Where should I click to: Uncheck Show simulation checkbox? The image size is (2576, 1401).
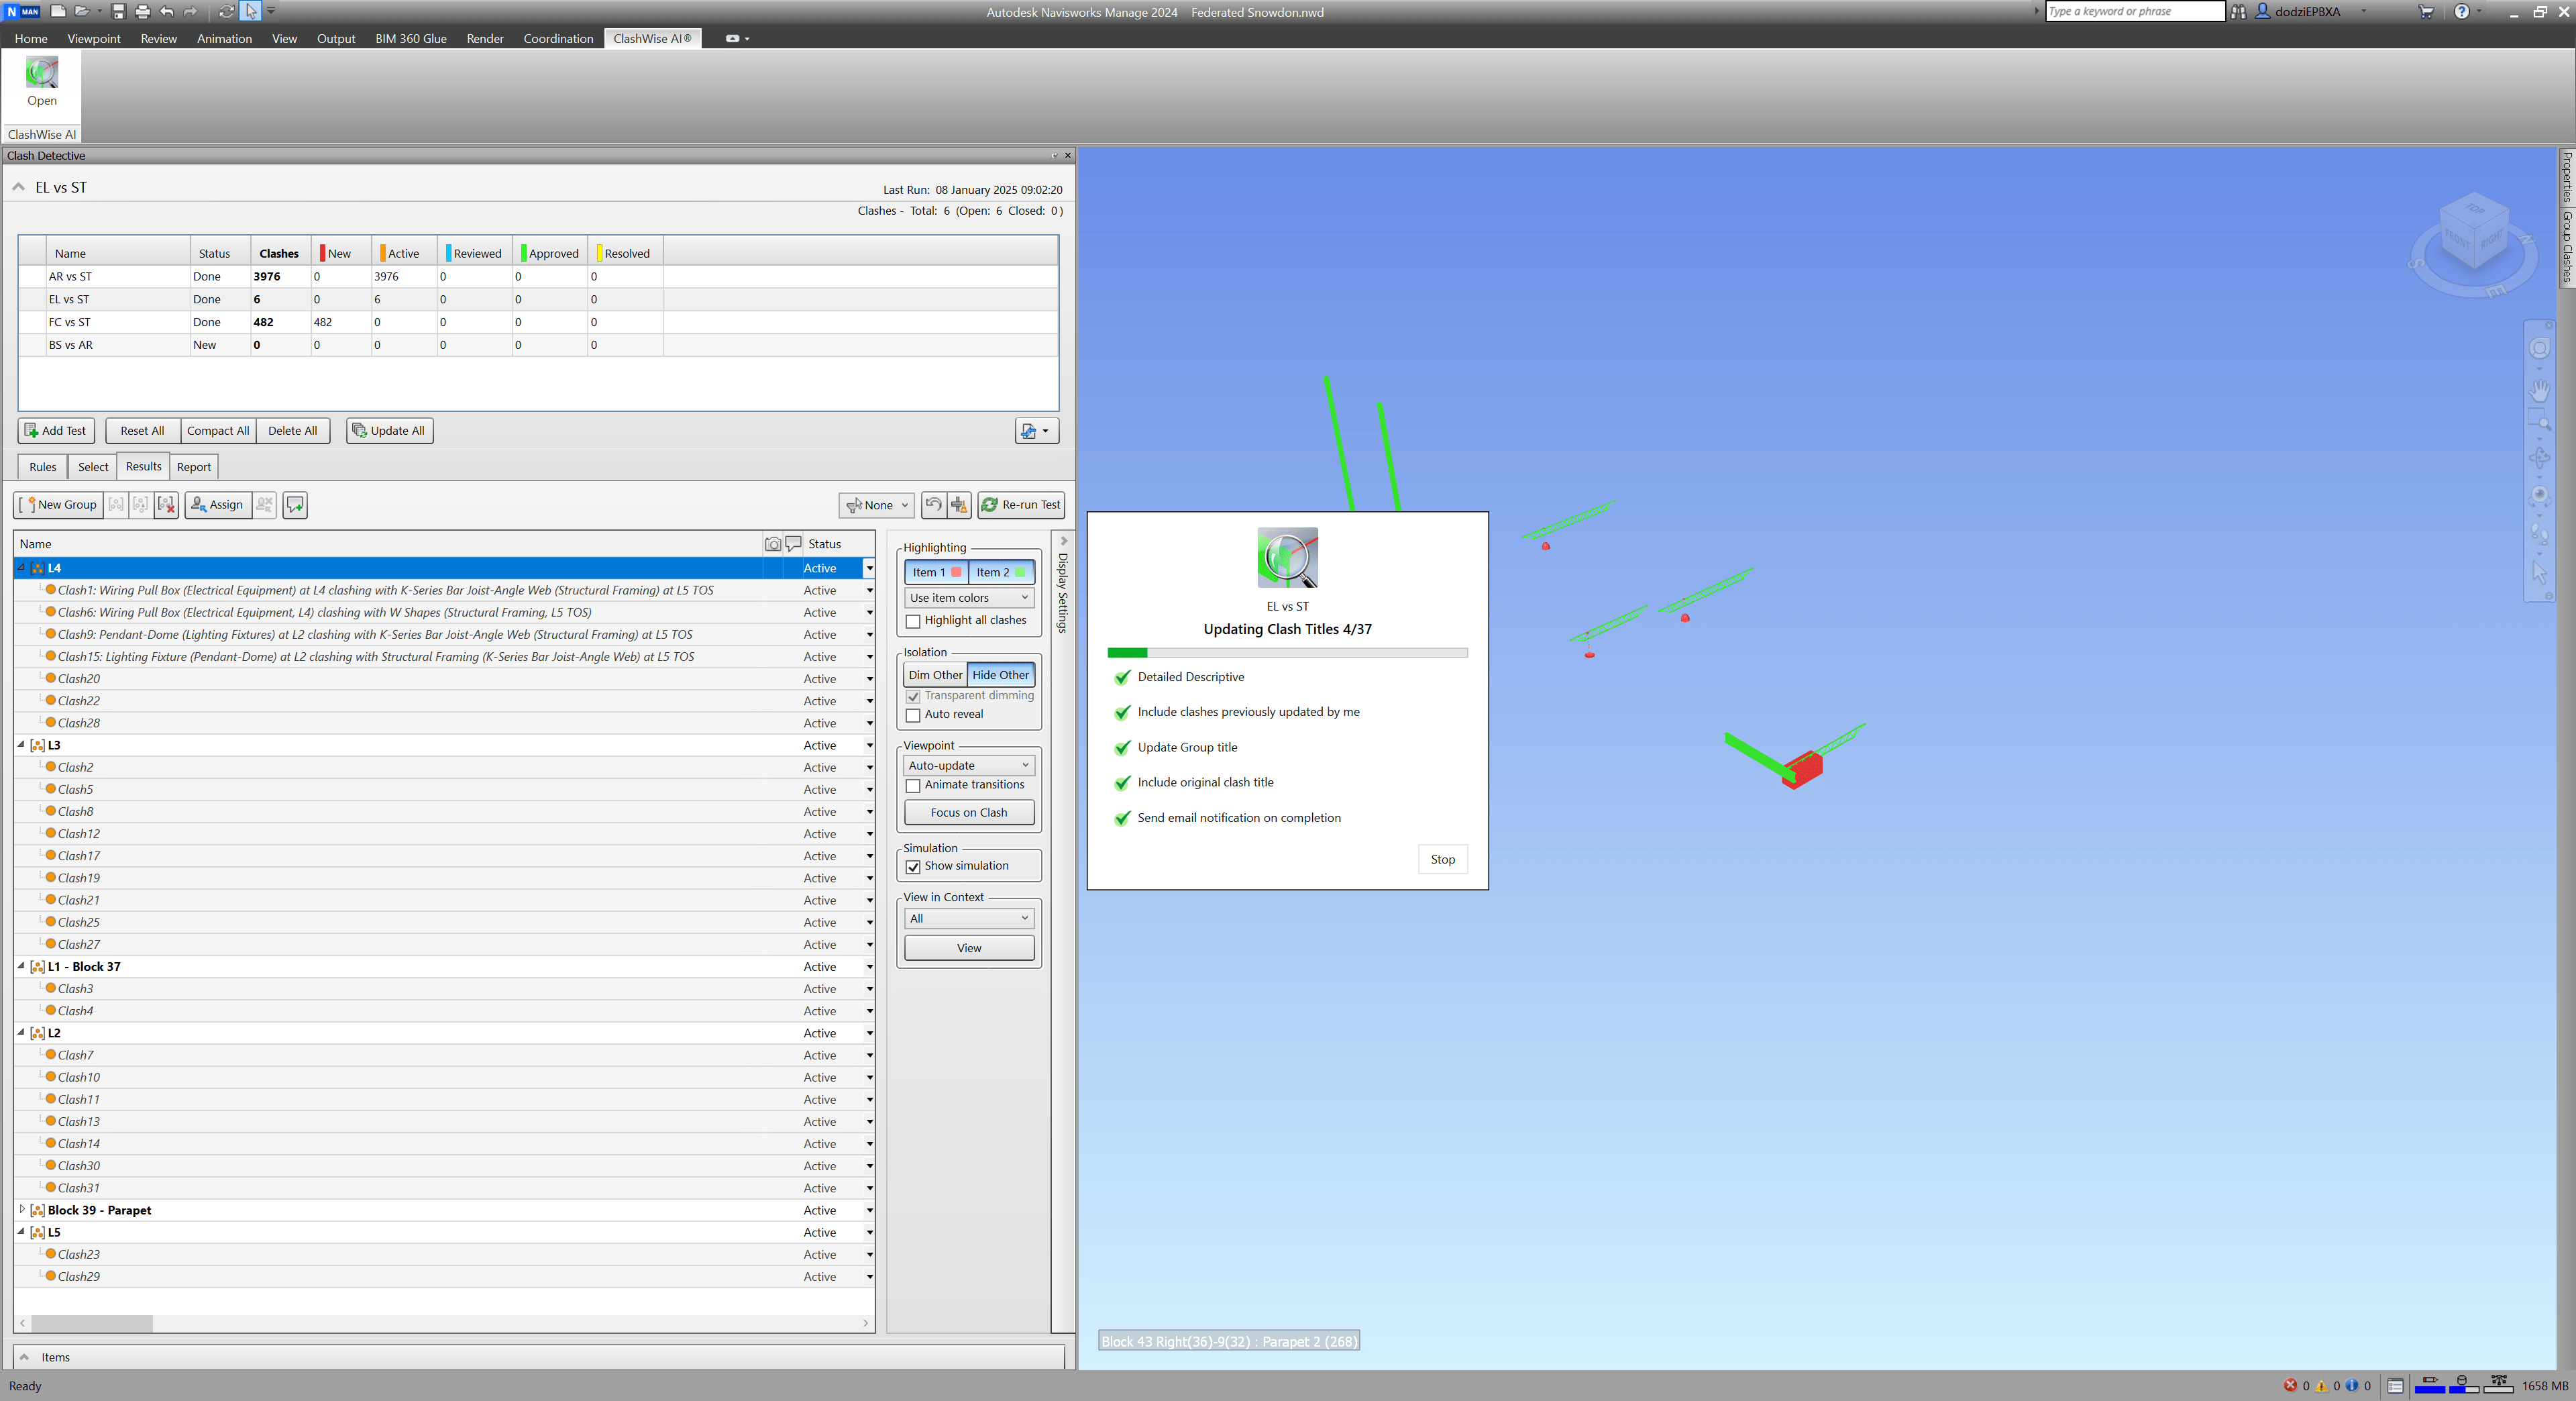913,867
